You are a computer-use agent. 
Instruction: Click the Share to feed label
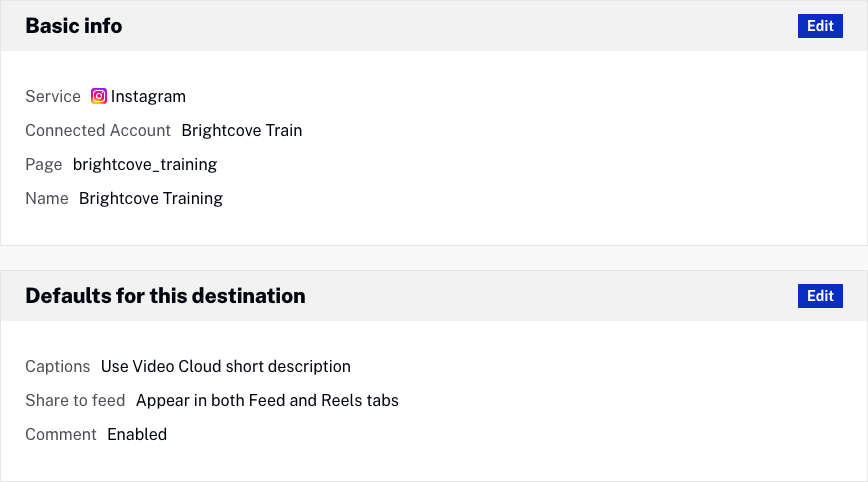[75, 401]
